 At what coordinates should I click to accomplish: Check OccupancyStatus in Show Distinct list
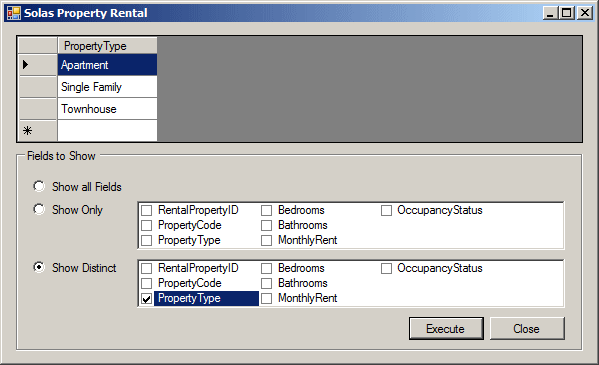386,268
